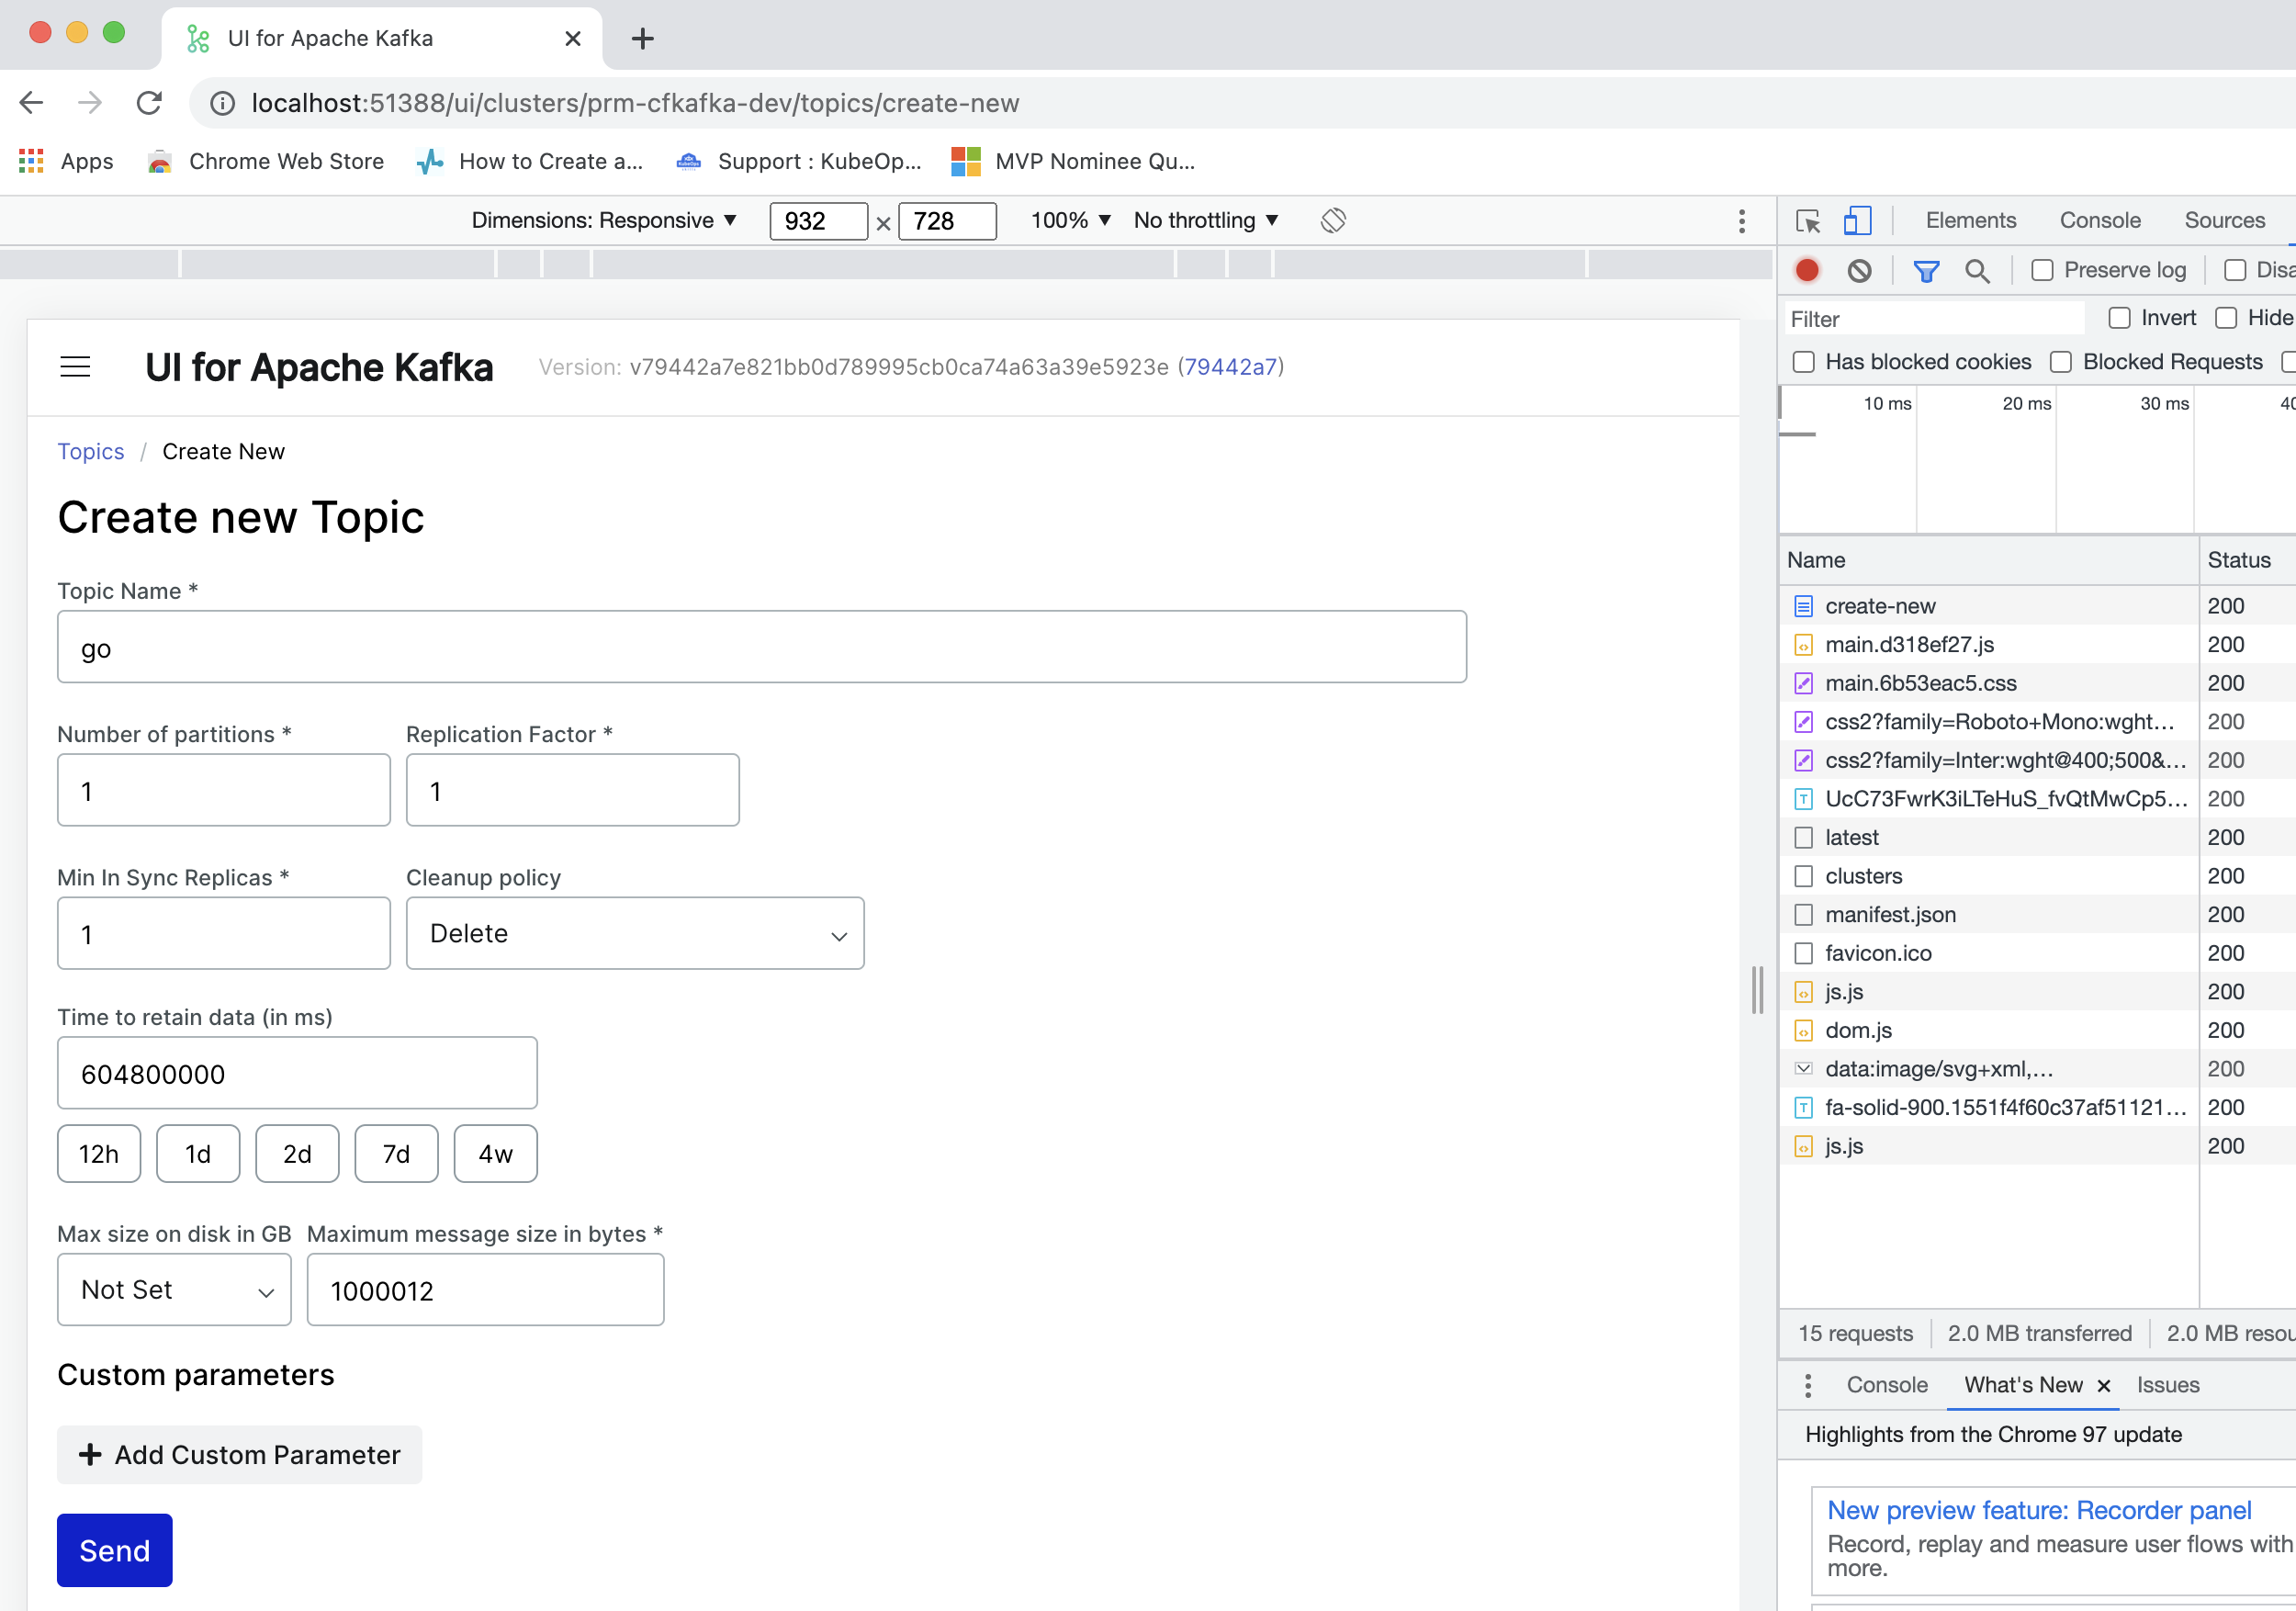The height and width of the screenshot is (1611, 2296).
Task: Click the DevTools record network log button
Action: pyautogui.click(x=1807, y=270)
